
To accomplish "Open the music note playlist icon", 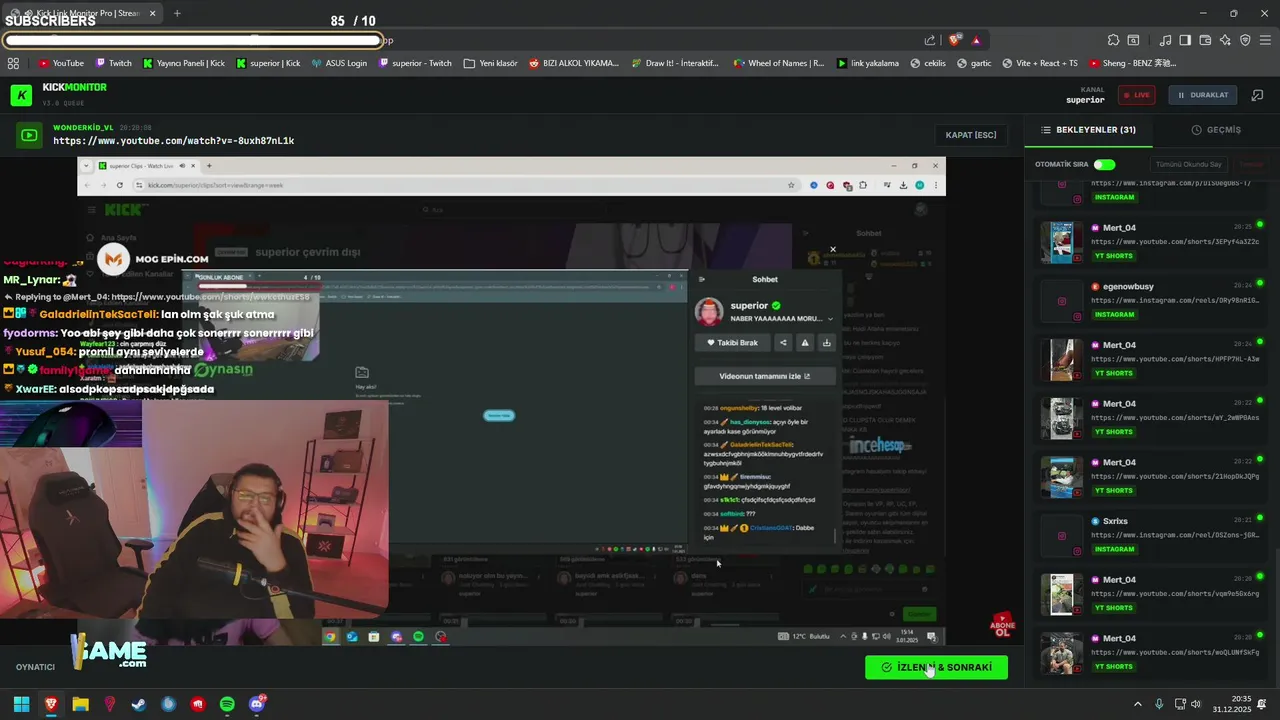I will 1165,40.
